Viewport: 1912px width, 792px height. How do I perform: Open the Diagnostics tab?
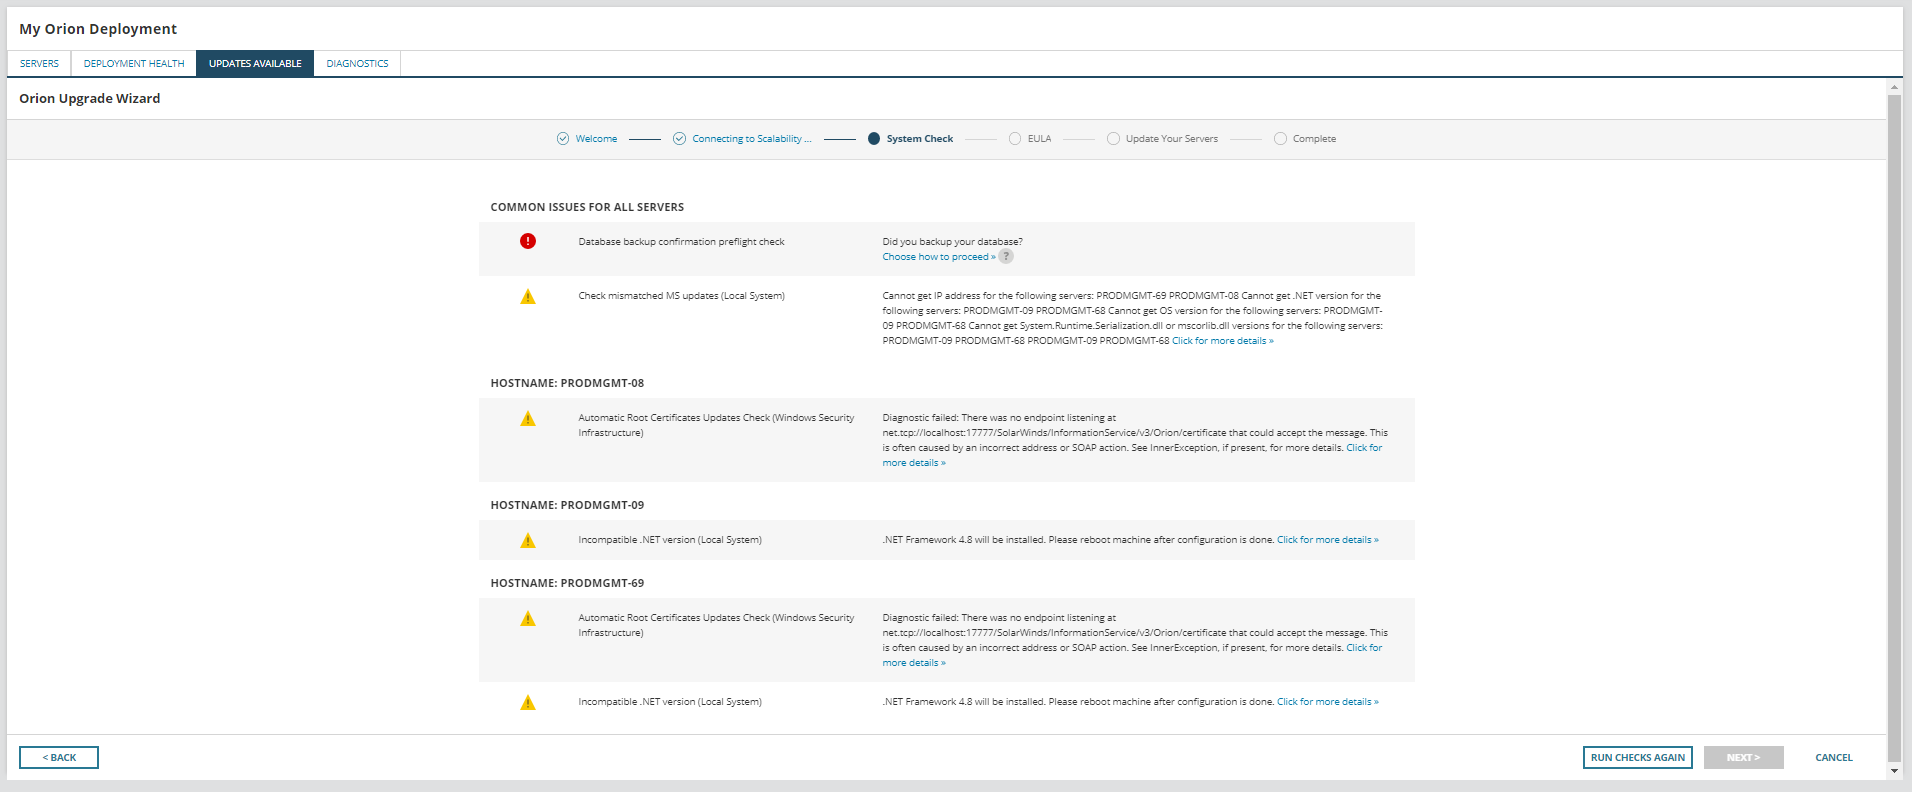click(x=357, y=63)
